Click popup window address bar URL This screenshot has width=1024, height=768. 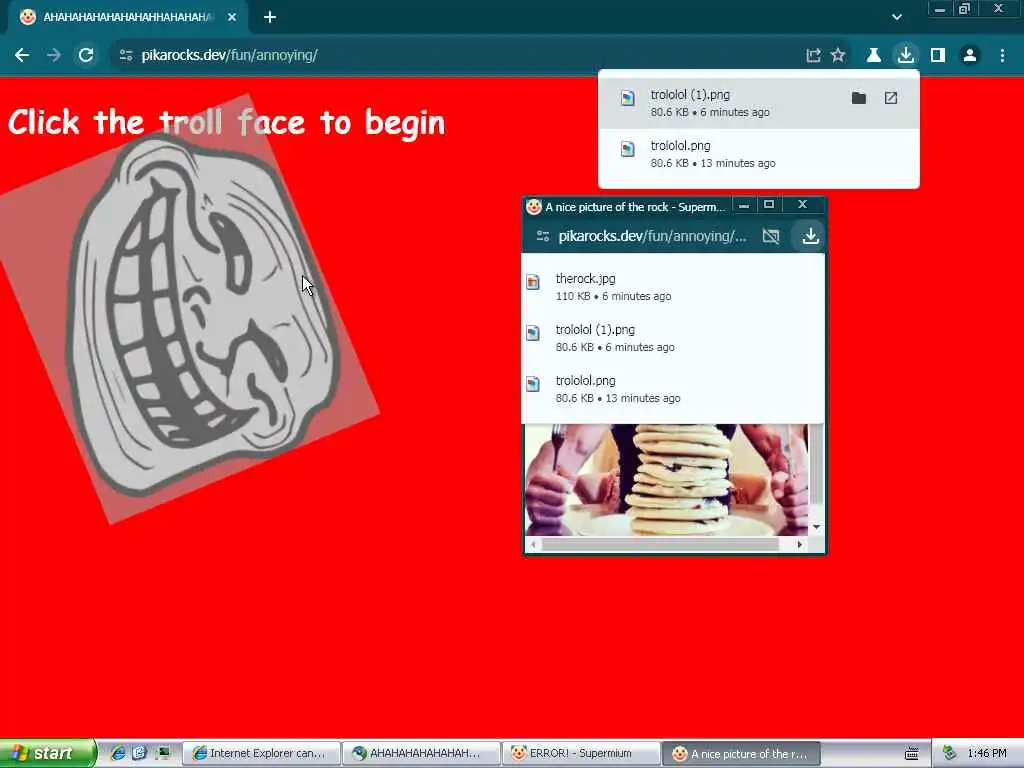(x=652, y=236)
